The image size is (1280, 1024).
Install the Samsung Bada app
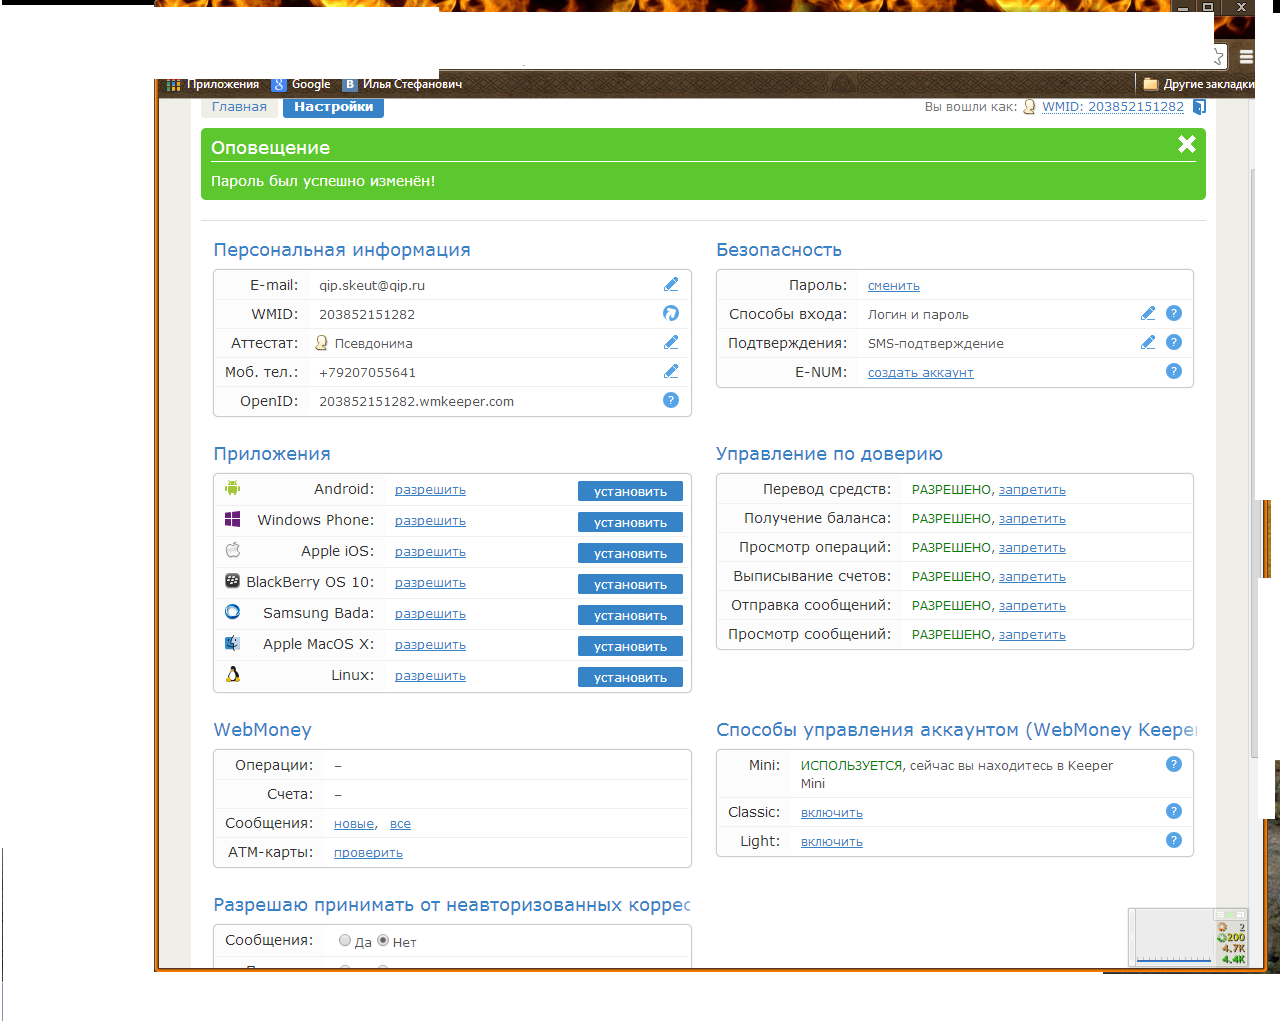click(x=630, y=615)
